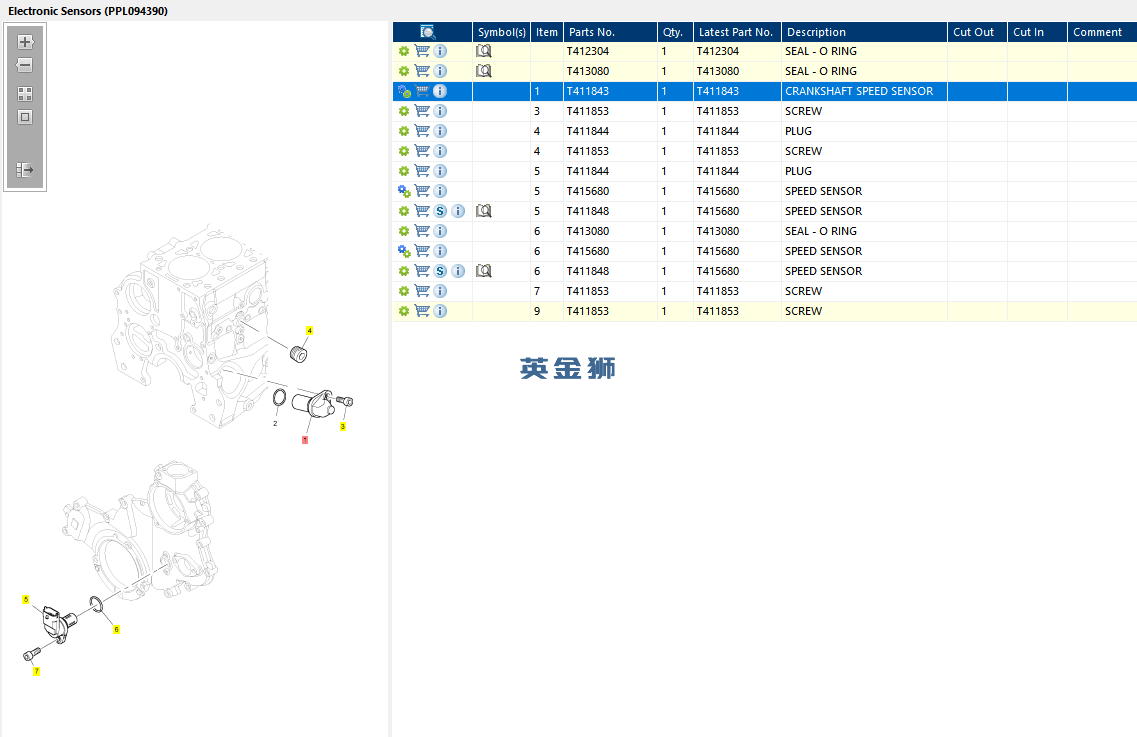The width and height of the screenshot is (1137, 737).
Task: Open symbol book icon for first T413080 row
Action: (484, 71)
